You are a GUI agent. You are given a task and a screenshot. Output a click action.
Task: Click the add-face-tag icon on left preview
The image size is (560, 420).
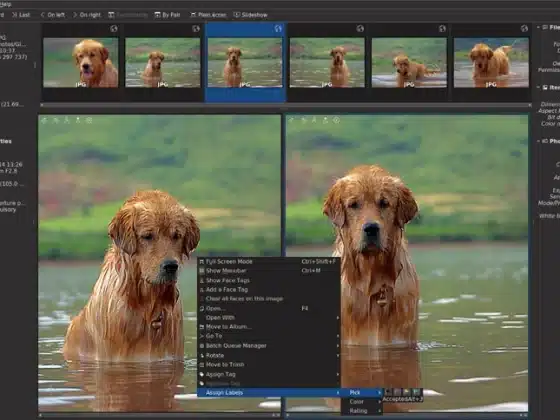point(78,121)
